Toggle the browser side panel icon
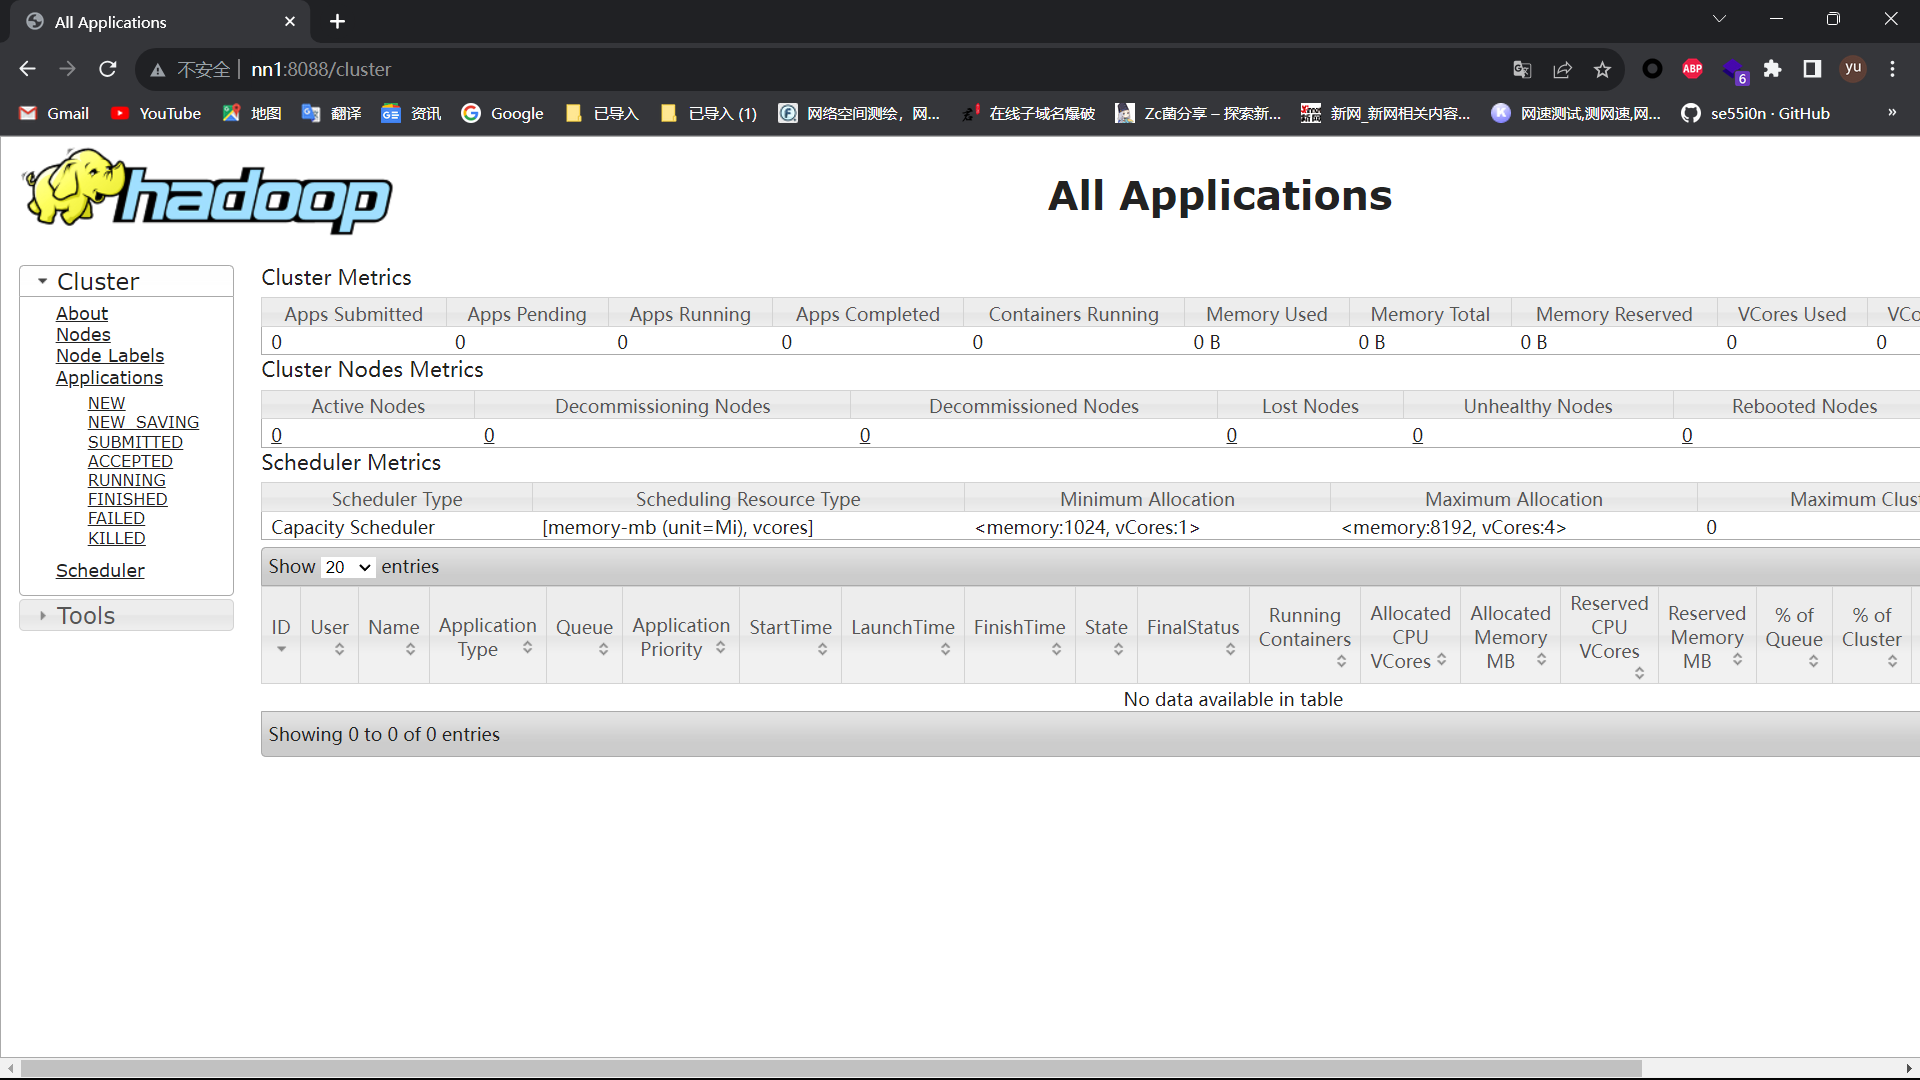The width and height of the screenshot is (1920, 1080). pos(1812,69)
